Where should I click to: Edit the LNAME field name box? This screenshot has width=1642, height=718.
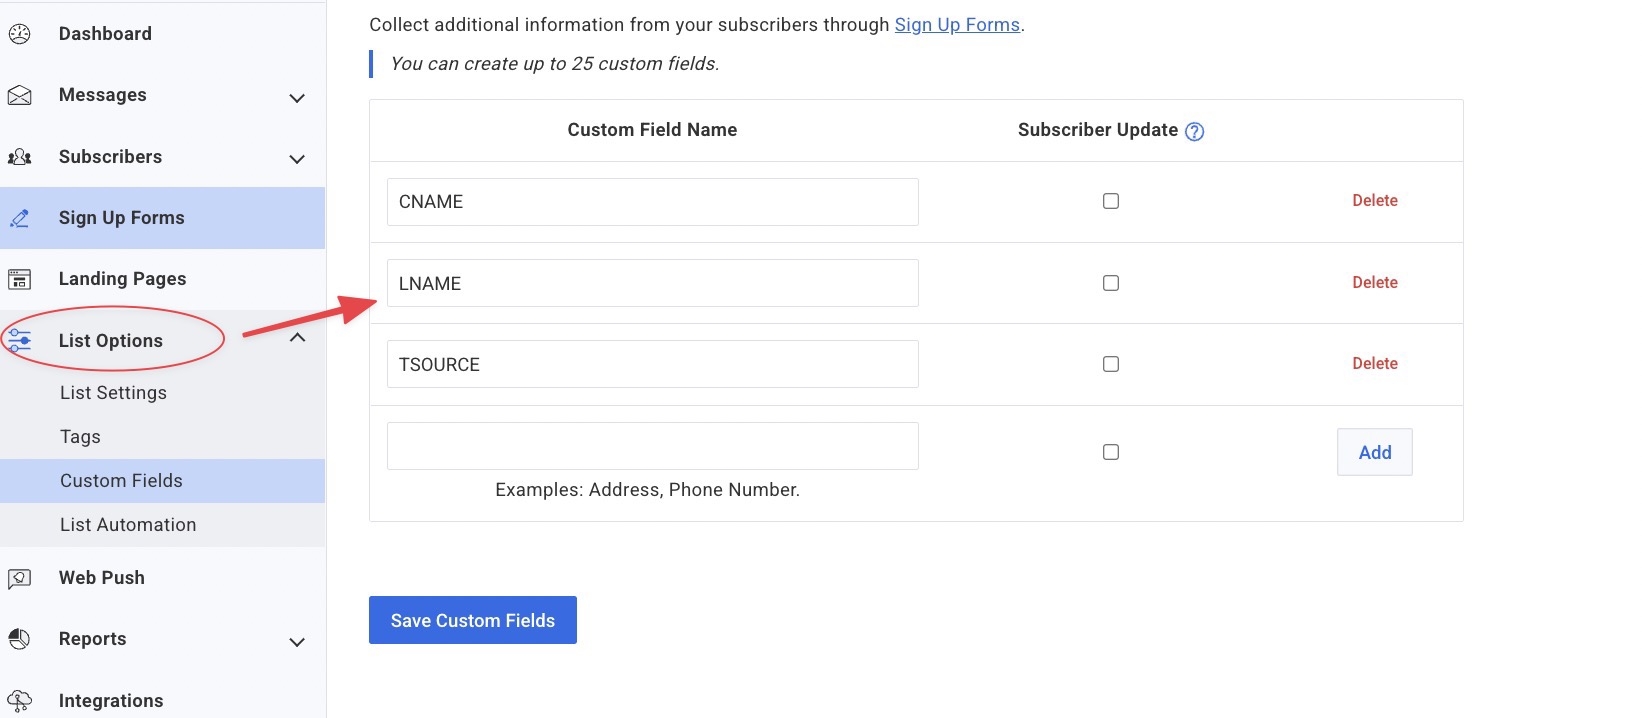tap(653, 283)
